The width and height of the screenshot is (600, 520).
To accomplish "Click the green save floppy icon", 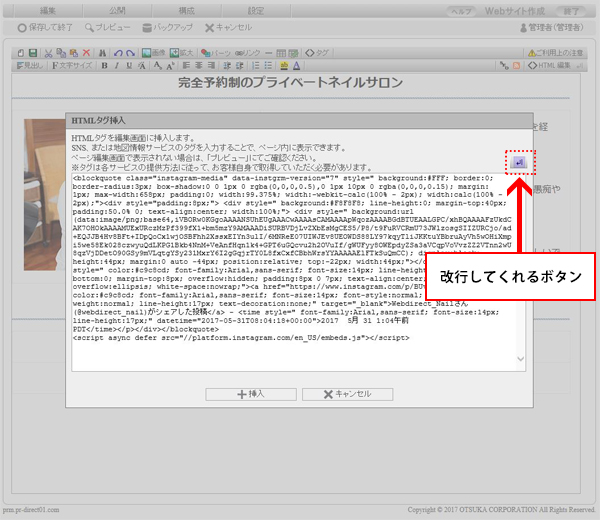I will tap(33, 53).
